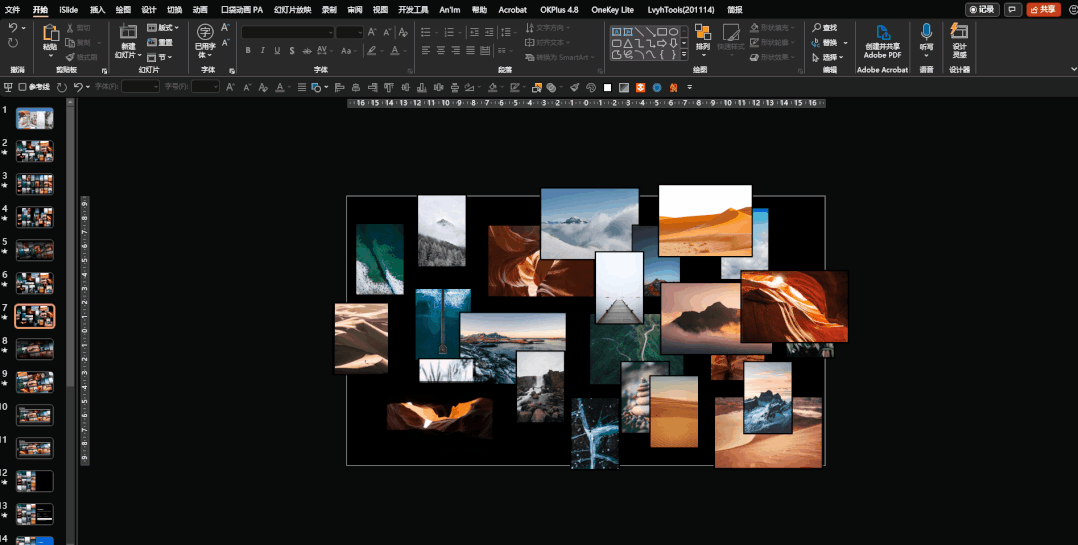Open quick bar 字号 size dropdown

click(x=206, y=87)
